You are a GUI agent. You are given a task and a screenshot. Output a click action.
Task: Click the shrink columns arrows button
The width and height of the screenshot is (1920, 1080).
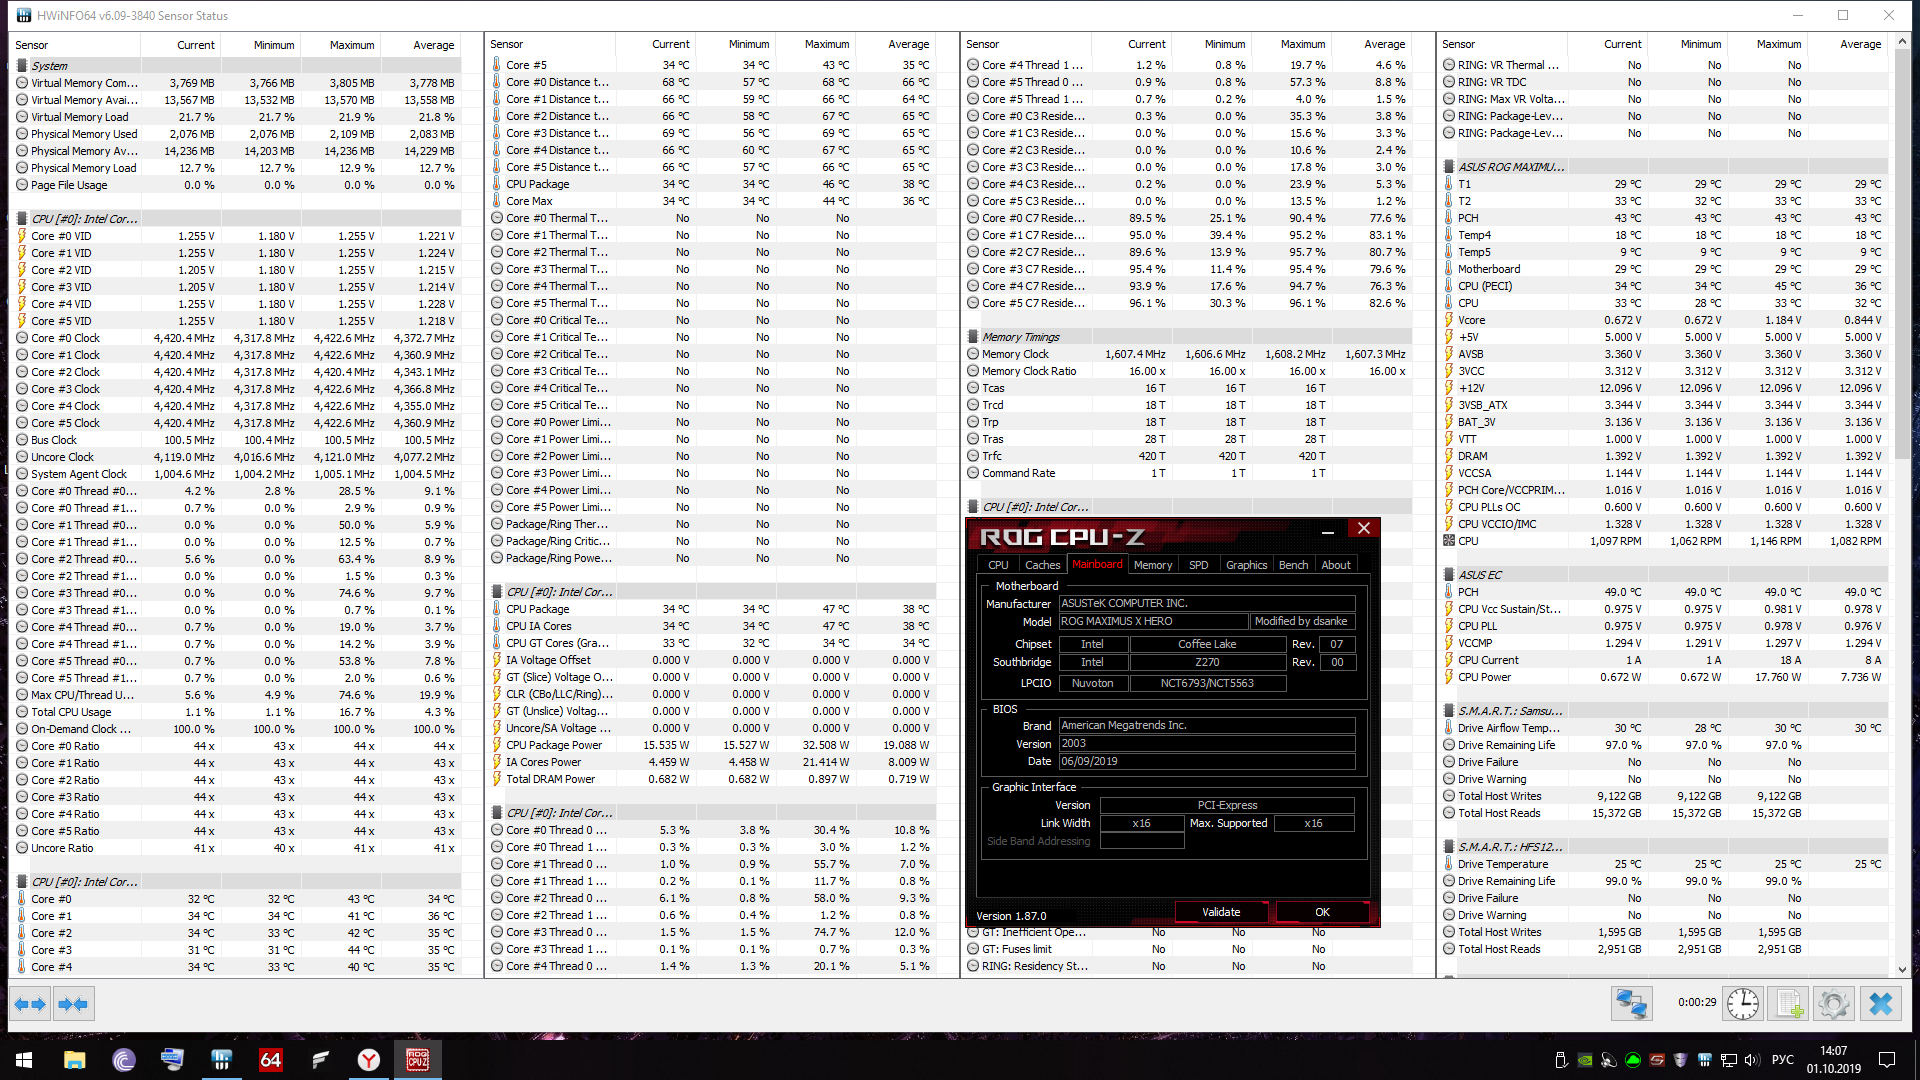click(x=73, y=1004)
